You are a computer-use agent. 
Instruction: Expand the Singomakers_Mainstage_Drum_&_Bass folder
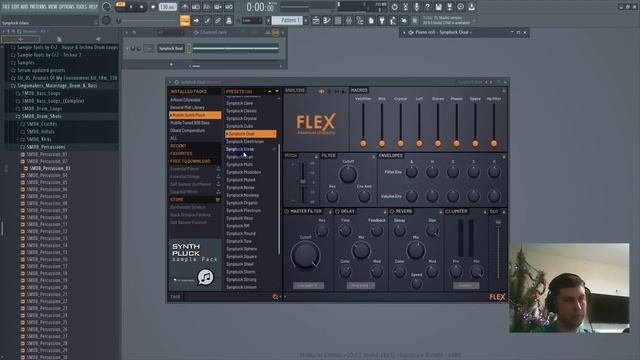[57, 86]
